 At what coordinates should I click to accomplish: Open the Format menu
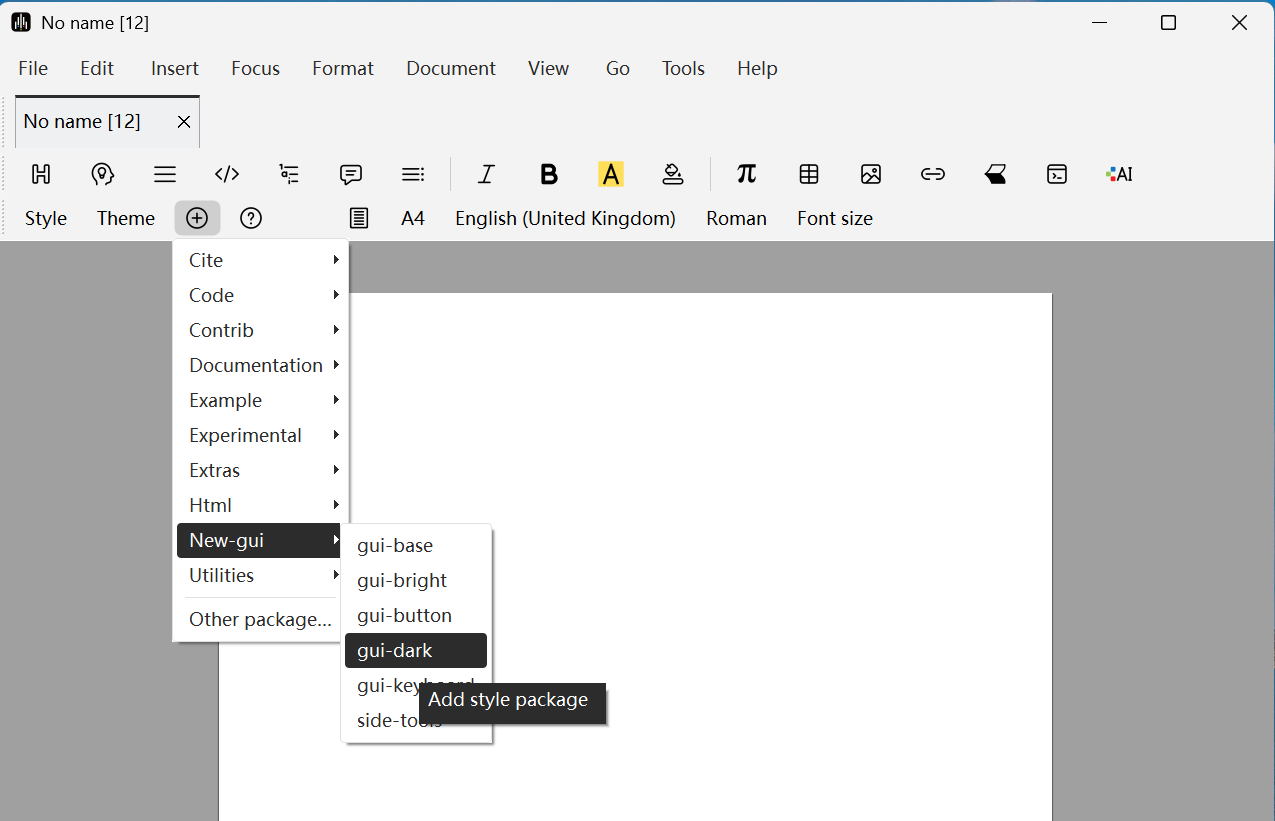pyautogui.click(x=342, y=68)
